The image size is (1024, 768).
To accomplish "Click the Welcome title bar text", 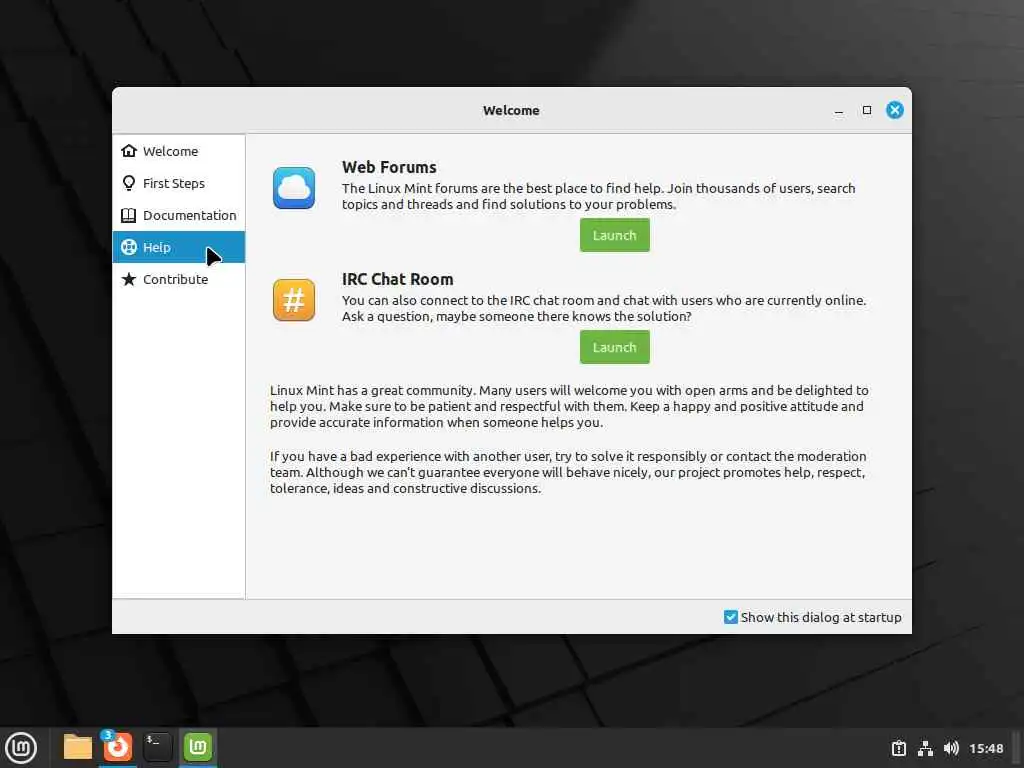I will (x=511, y=110).
